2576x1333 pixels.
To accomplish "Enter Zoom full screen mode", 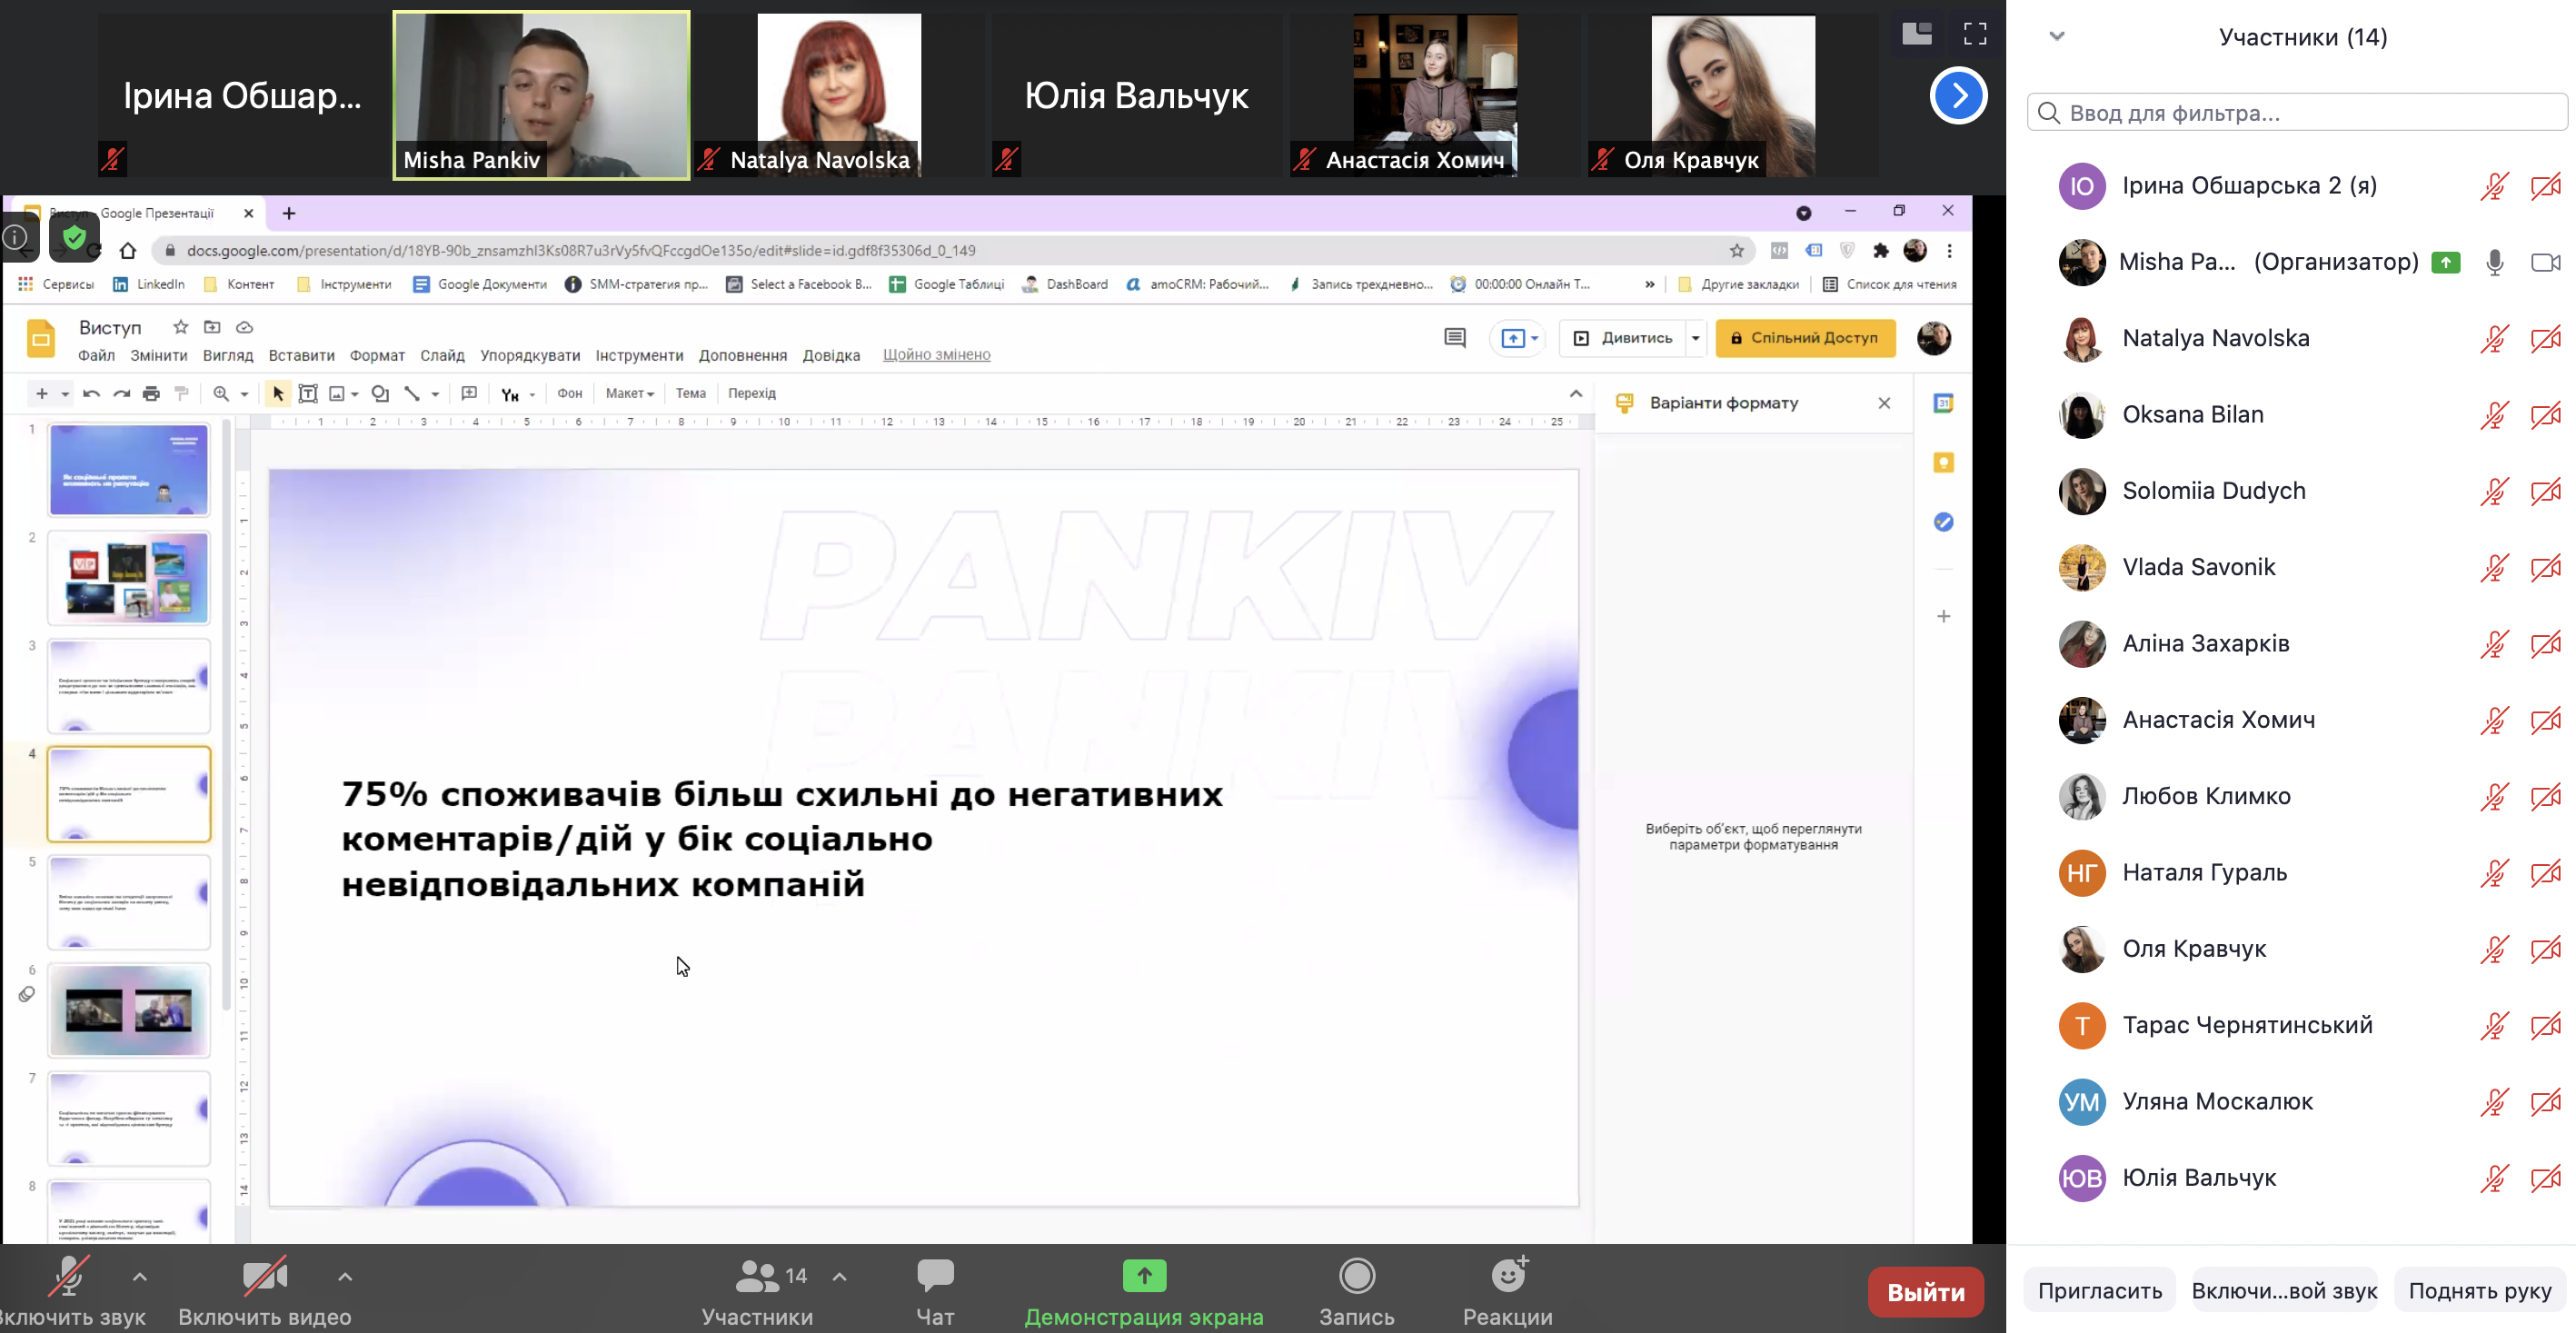I will (1975, 34).
